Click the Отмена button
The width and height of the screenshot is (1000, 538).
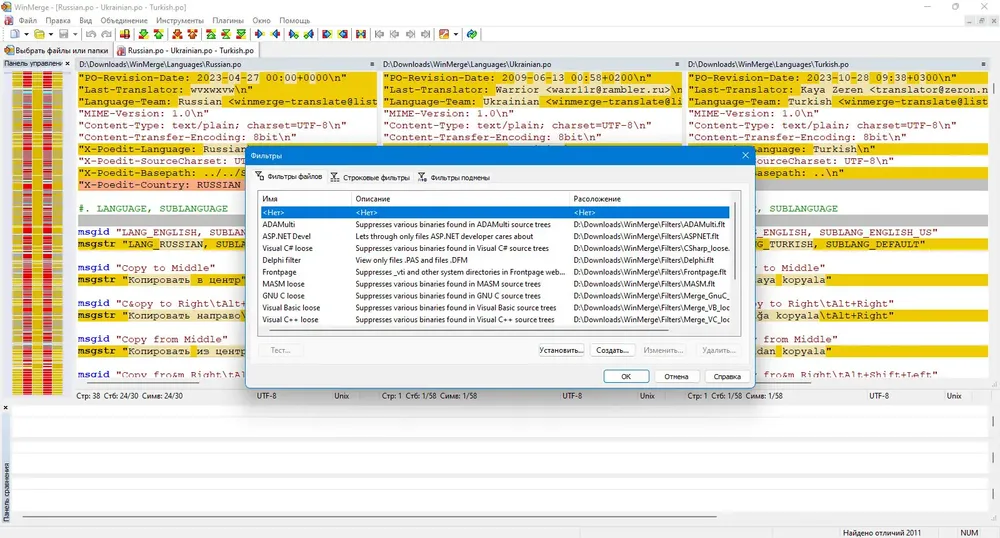[677, 376]
